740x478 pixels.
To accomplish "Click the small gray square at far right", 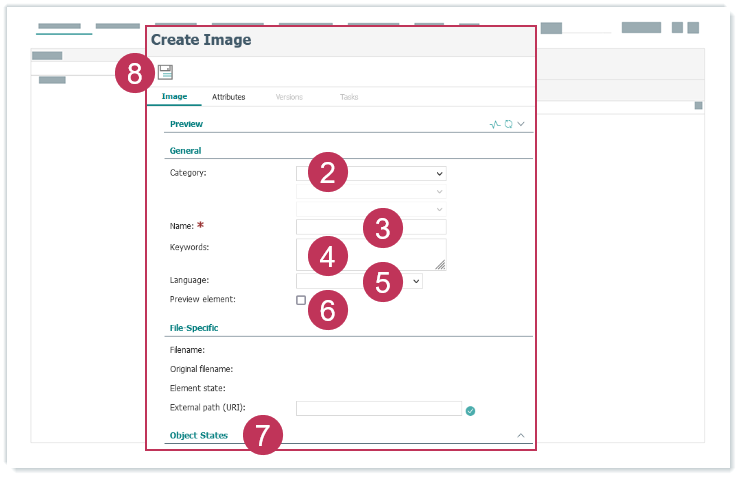I will click(x=698, y=106).
